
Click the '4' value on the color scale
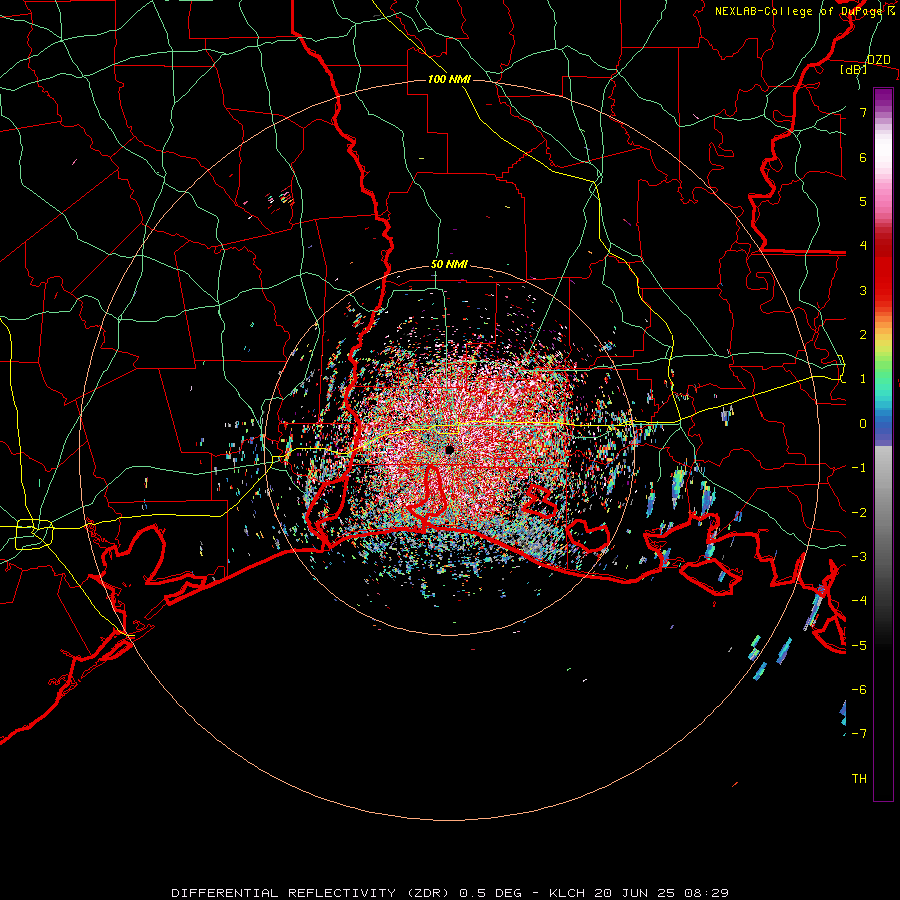863,246
